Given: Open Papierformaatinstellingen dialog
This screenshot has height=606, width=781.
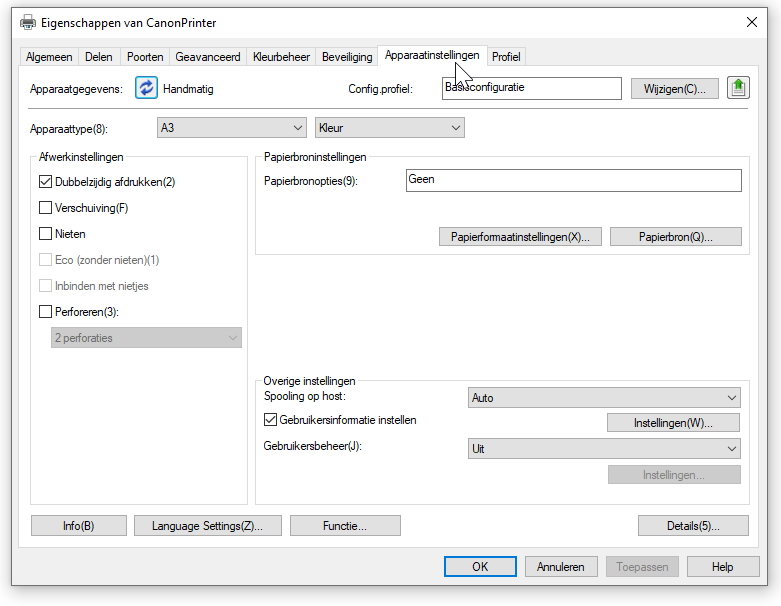Looking at the screenshot, I should point(520,237).
